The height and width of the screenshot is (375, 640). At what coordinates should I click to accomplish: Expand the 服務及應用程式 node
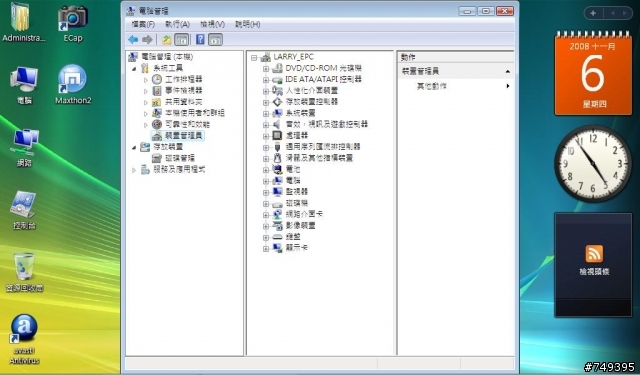[134, 170]
